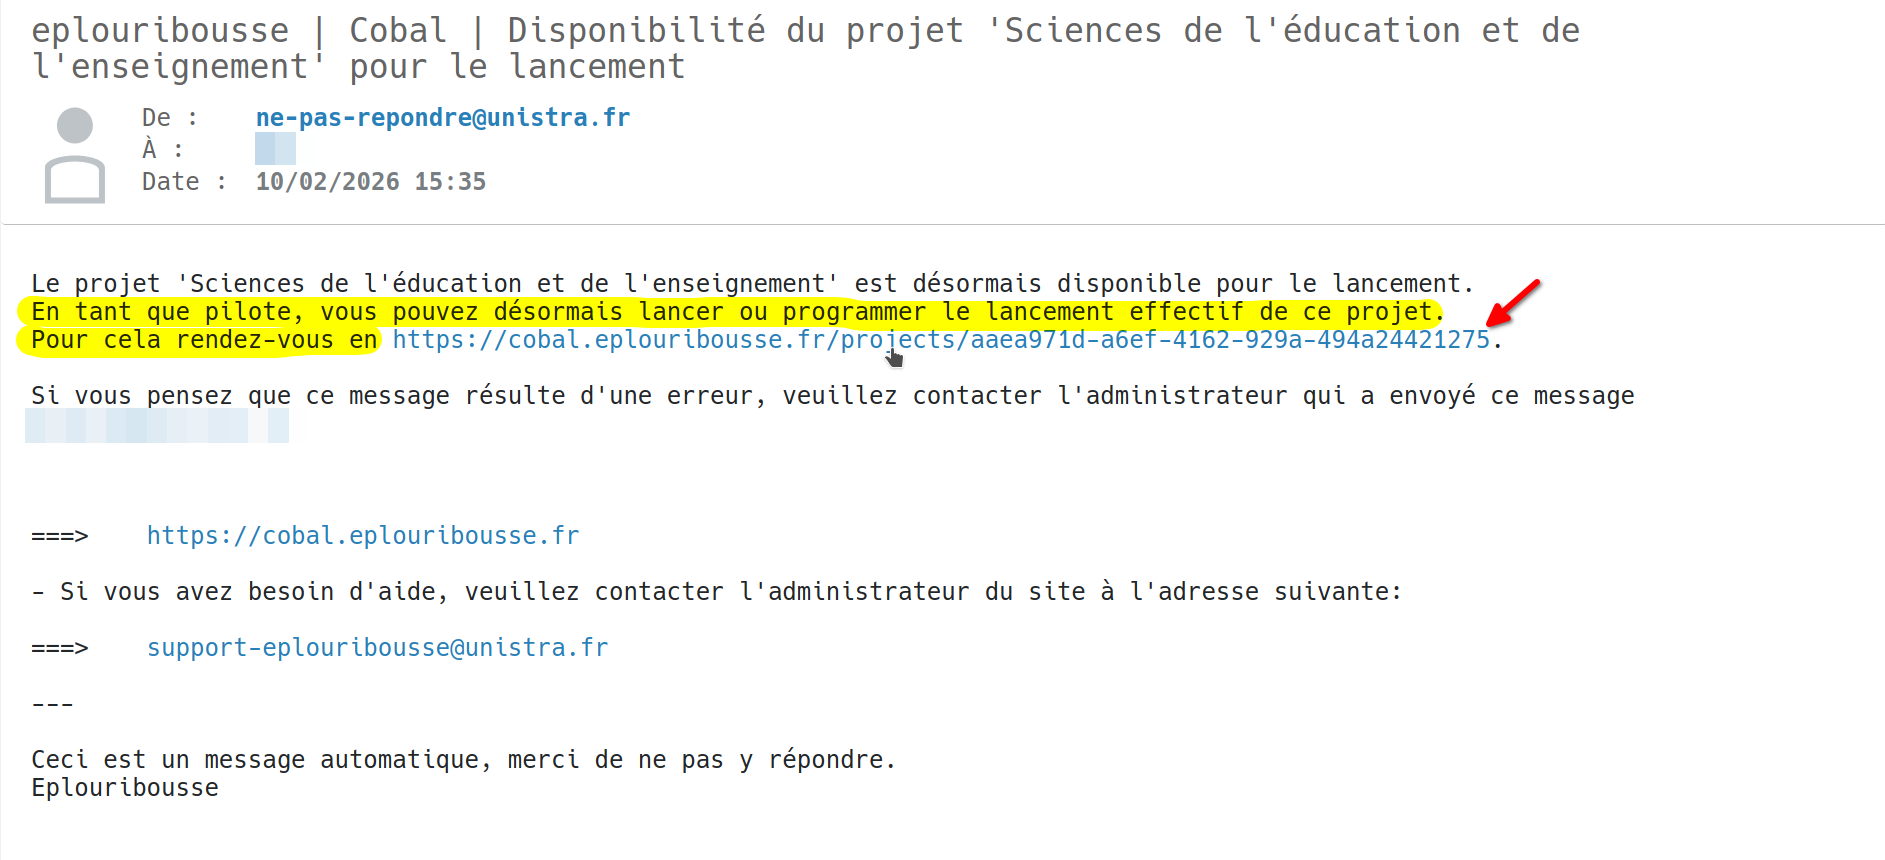Viewport: 1885px width, 860px height.
Task: Click the arrow symbol before the cobal link
Action: [x=60, y=536]
